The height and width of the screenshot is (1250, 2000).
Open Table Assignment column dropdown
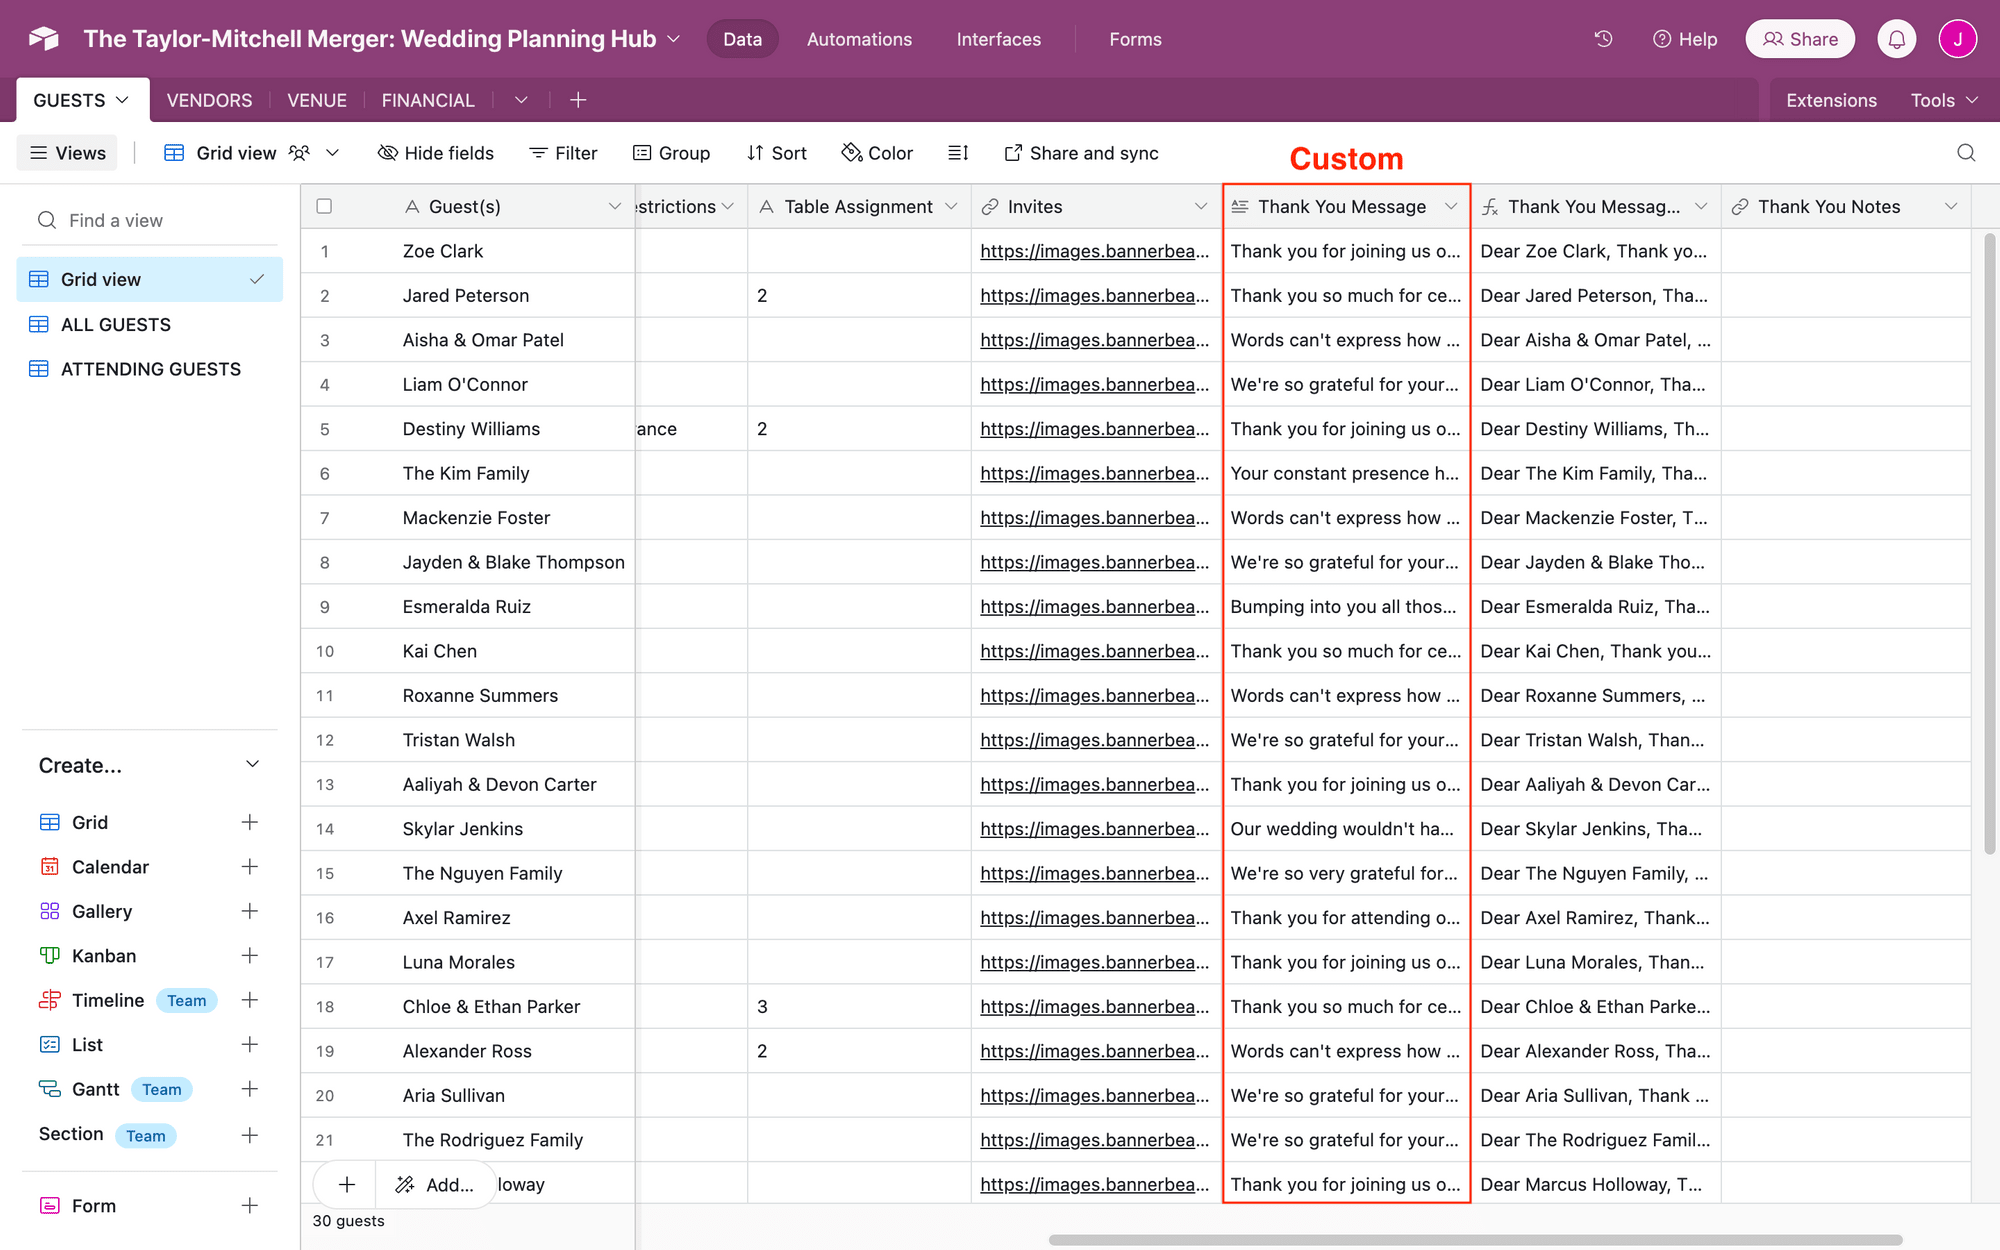pyautogui.click(x=951, y=207)
